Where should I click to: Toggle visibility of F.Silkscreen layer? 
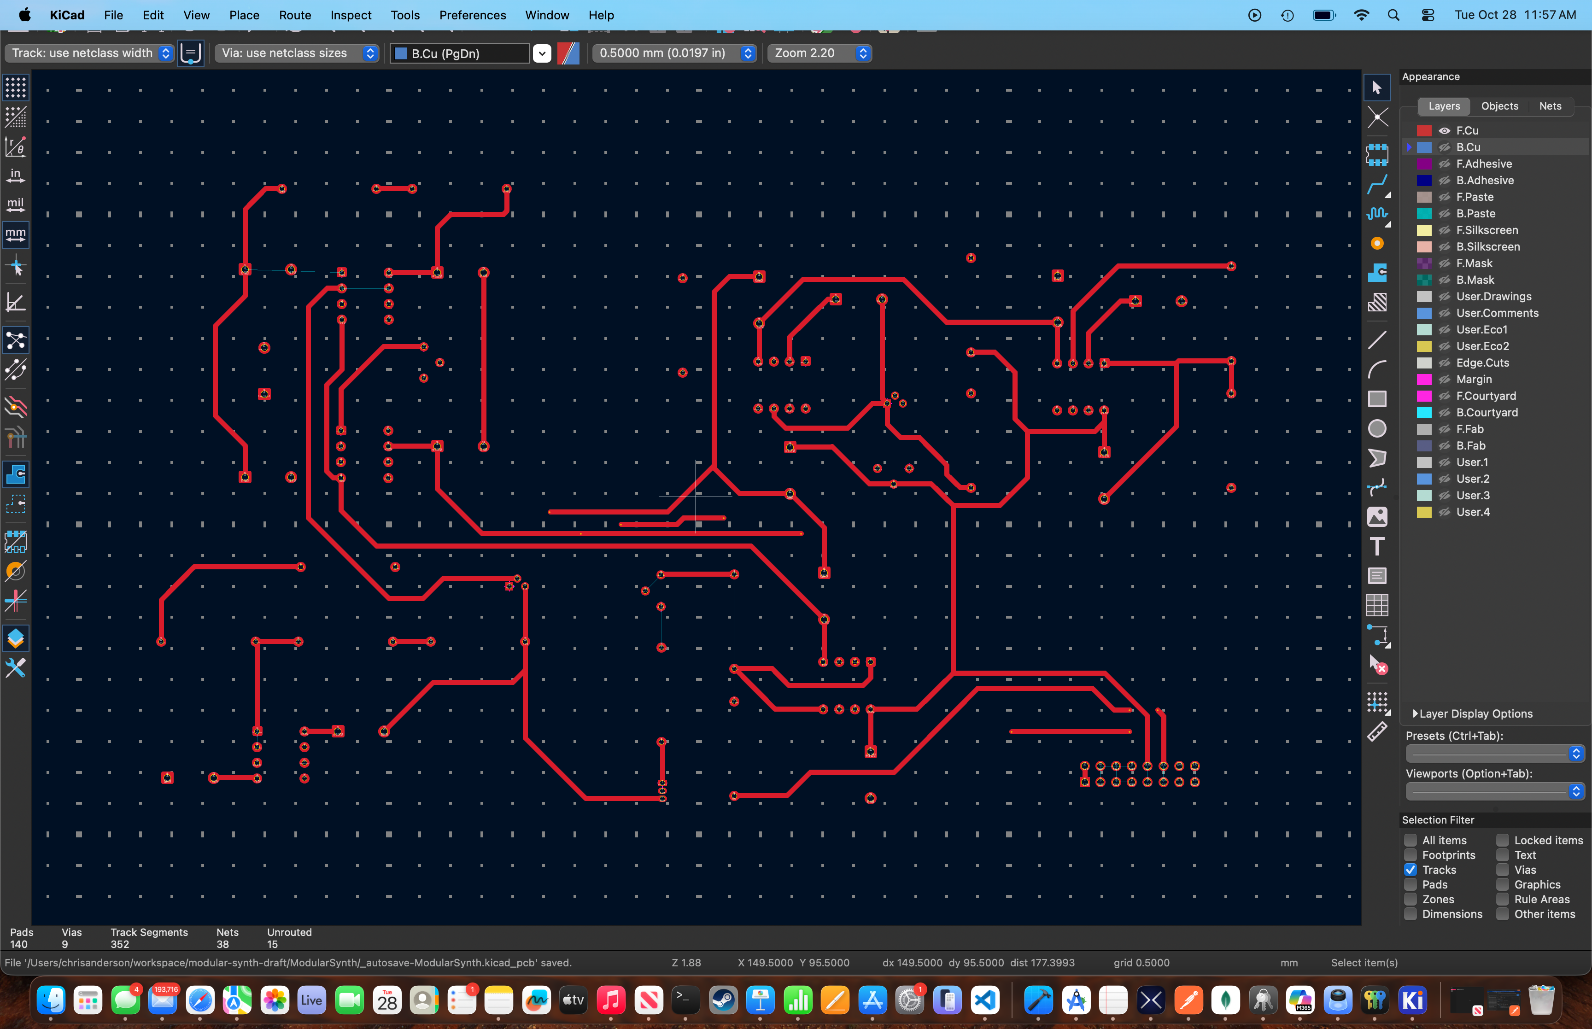tap(1444, 230)
